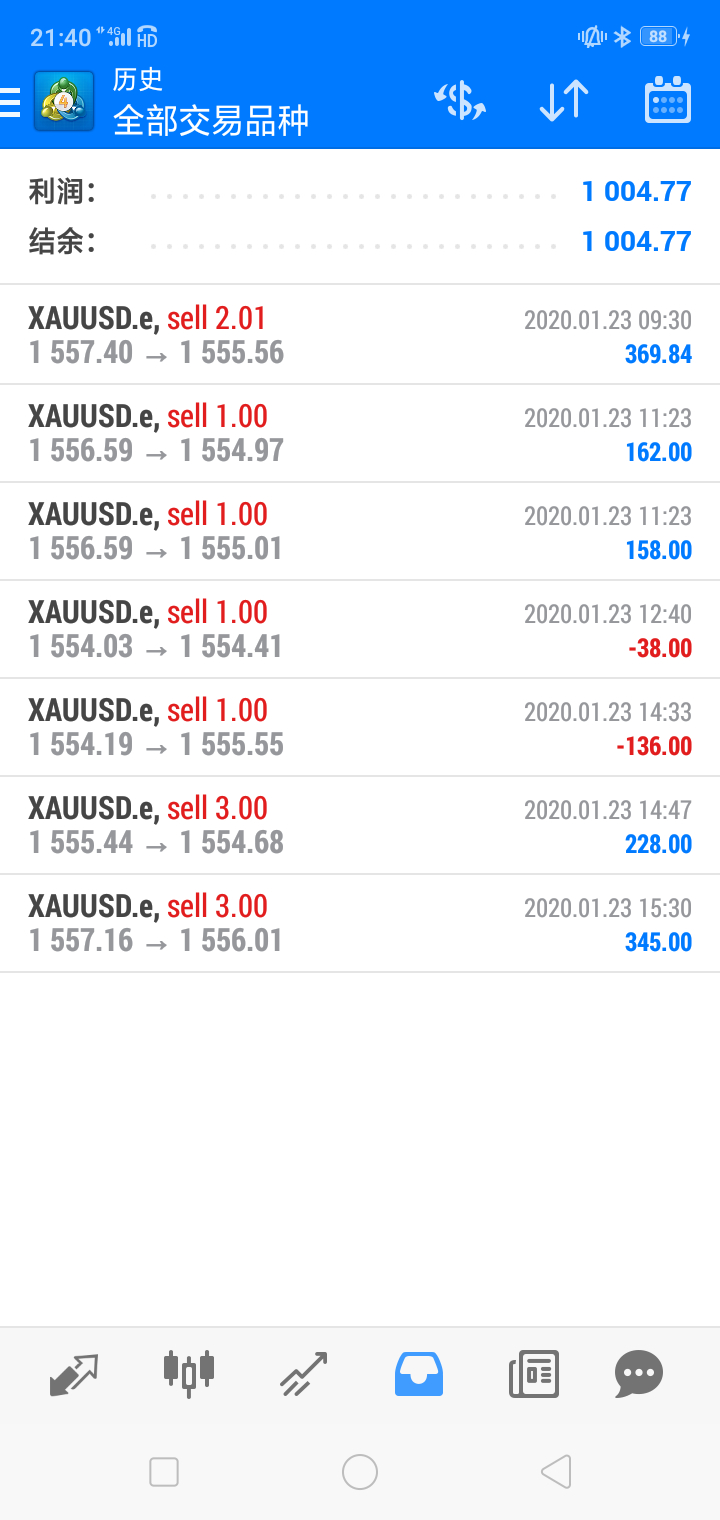Open the Chart candlestick tab
The height and width of the screenshot is (1520, 720).
pos(189,1374)
